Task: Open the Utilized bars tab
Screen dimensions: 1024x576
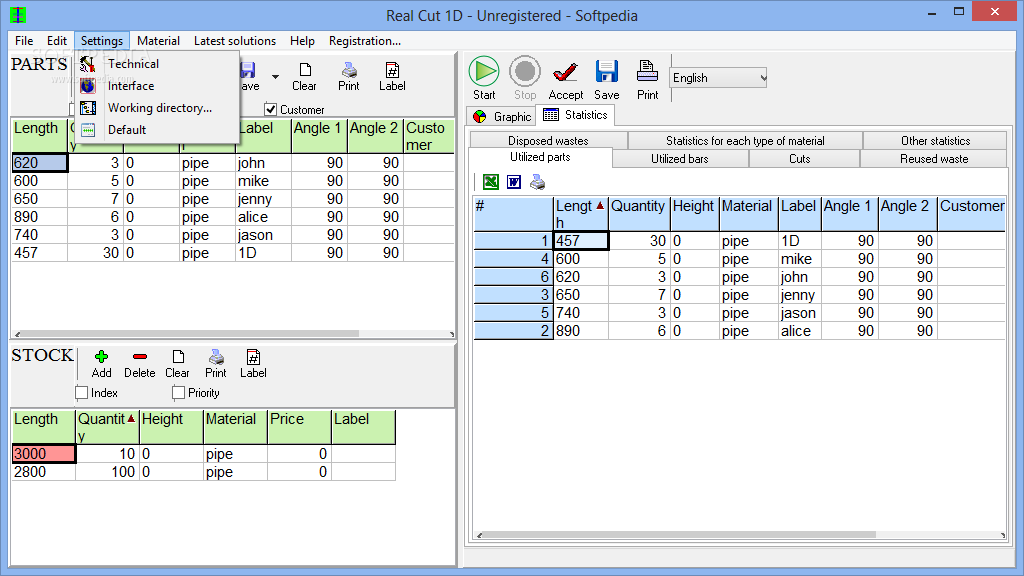Action: pos(679,159)
